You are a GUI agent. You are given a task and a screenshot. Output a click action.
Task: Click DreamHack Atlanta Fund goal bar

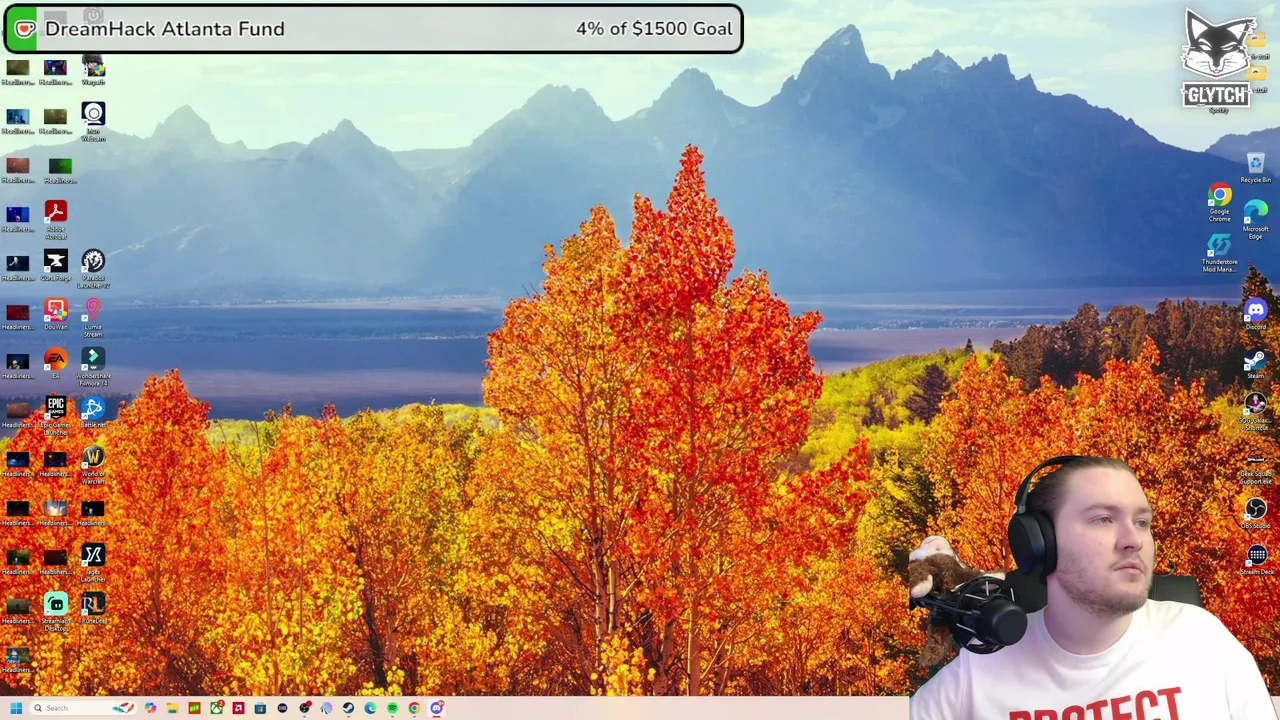[373, 29]
